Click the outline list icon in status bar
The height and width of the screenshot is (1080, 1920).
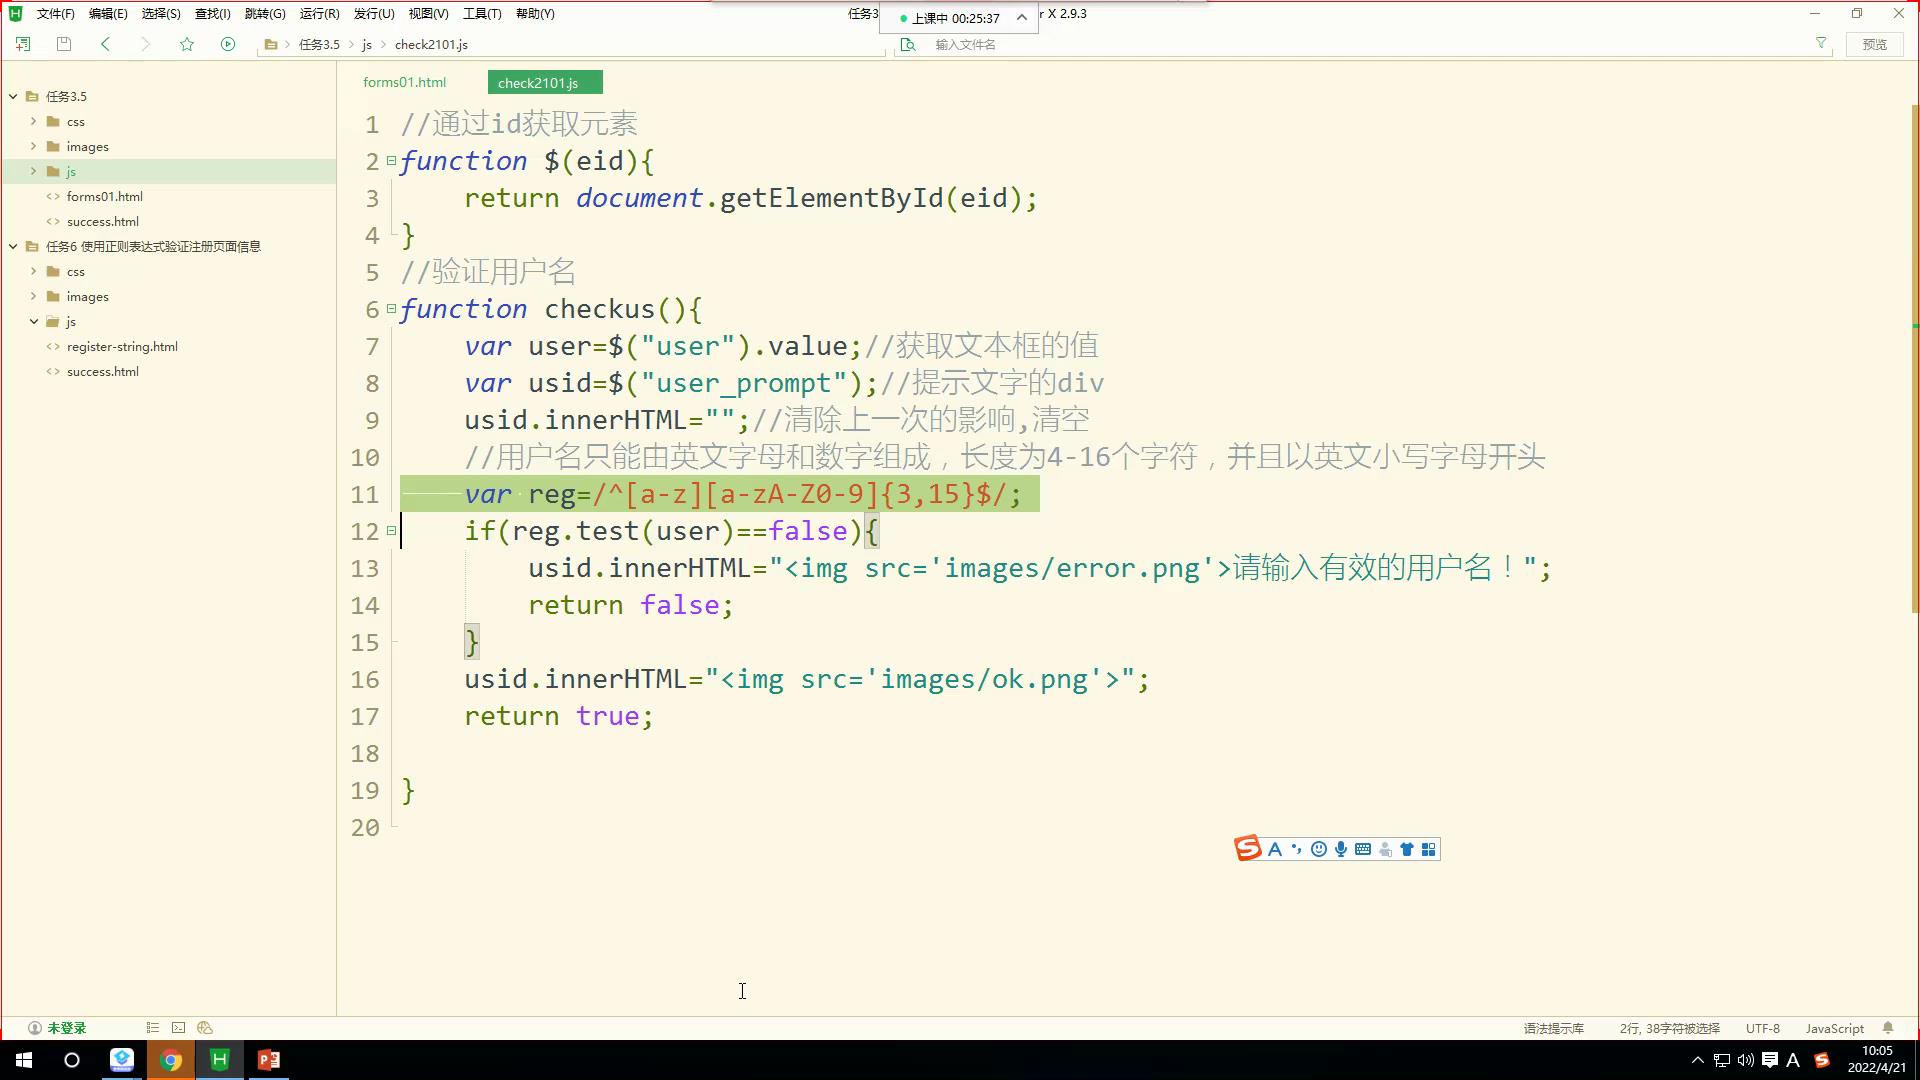coord(152,1028)
